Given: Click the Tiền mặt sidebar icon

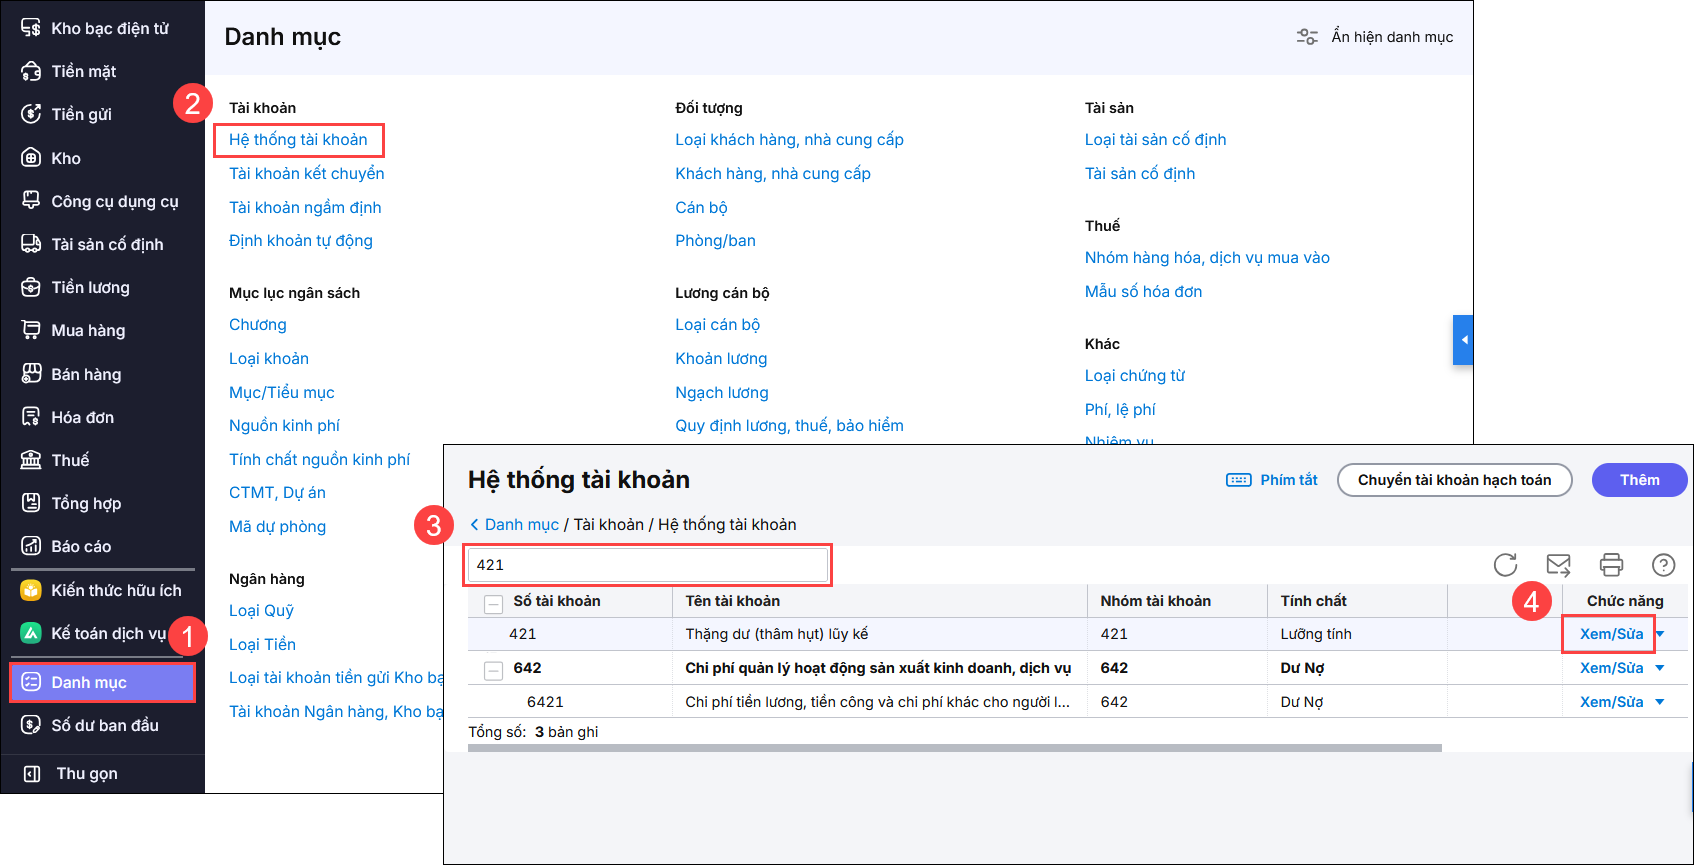Looking at the screenshot, I should tap(31, 71).
